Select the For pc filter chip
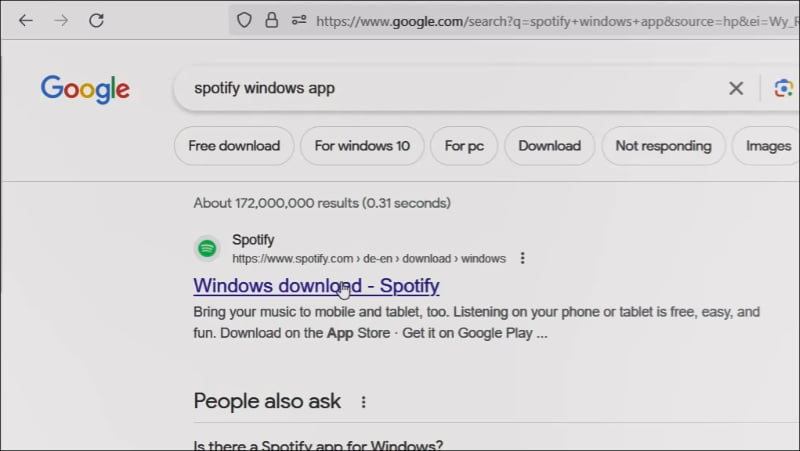 pyautogui.click(x=464, y=146)
